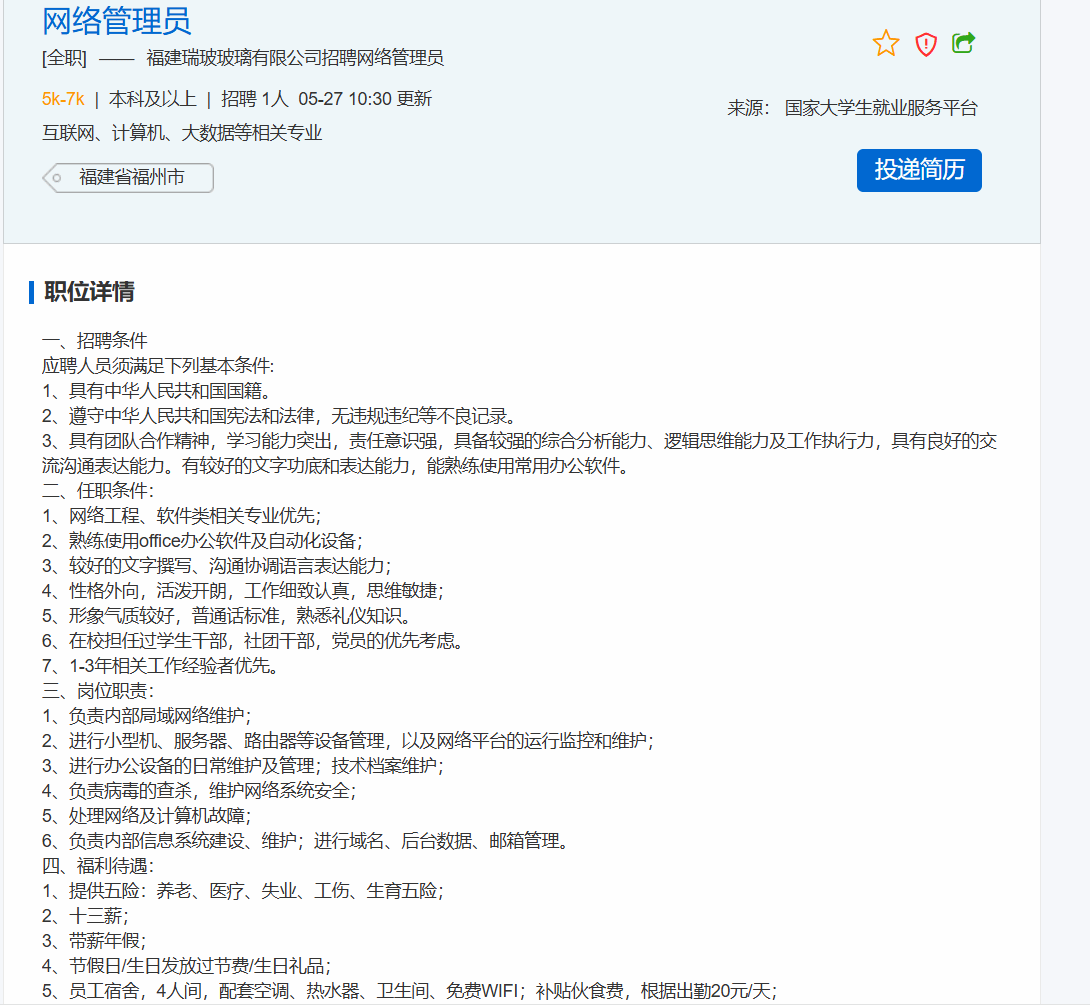Select the 福建省福州市 location tag
Image resolution: width=1090 pixels, height=1005 pixels.
point(131,178)
